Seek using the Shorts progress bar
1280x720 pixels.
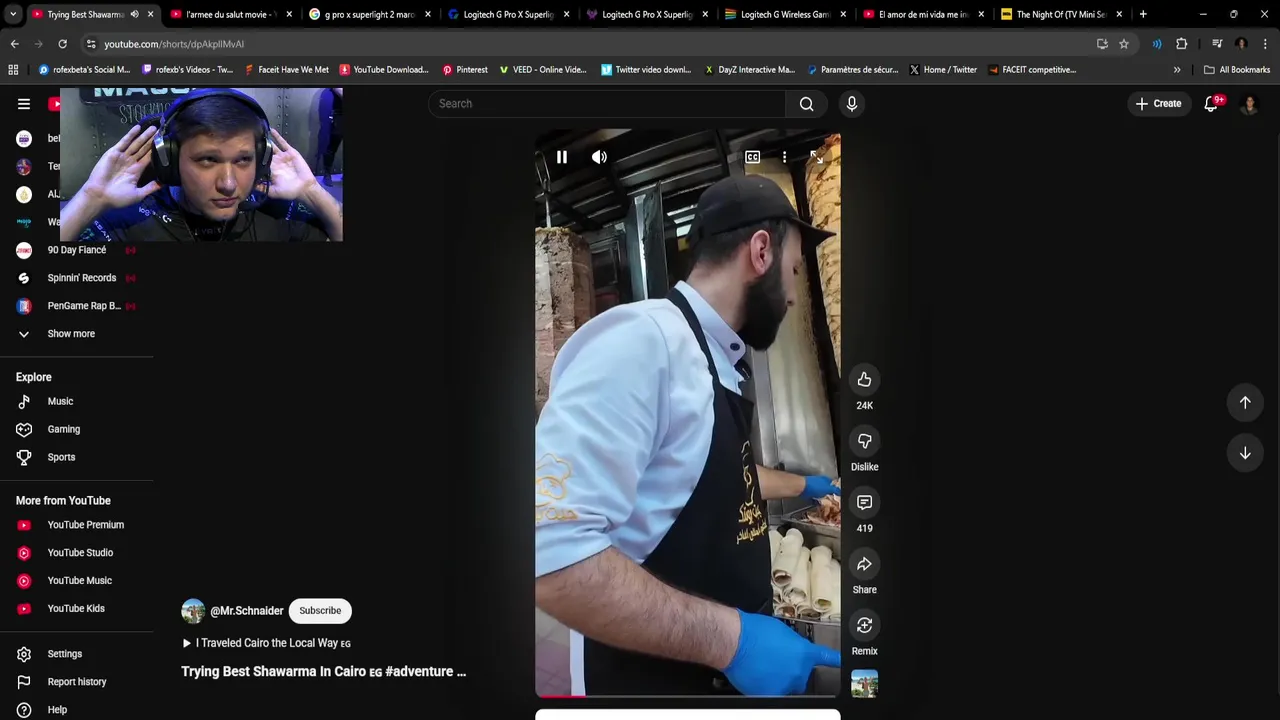(688, 695)
